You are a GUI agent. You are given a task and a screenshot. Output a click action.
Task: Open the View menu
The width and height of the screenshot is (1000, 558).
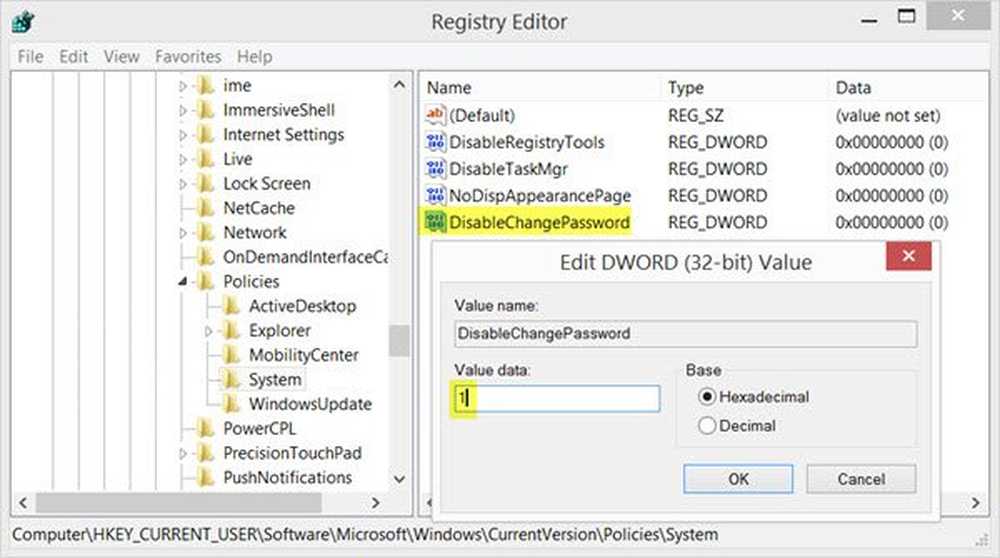pos(121,57)
